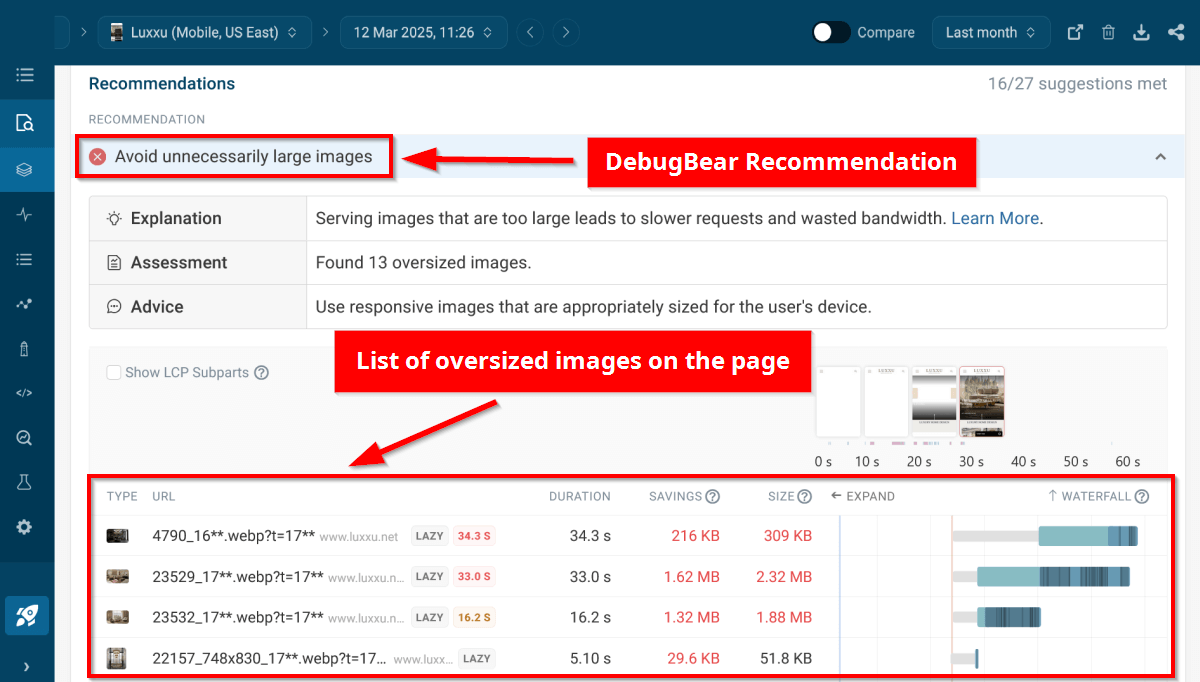Toggle the Compare switch
This screenshot has height=682, width=1200.
click(831, 32)
